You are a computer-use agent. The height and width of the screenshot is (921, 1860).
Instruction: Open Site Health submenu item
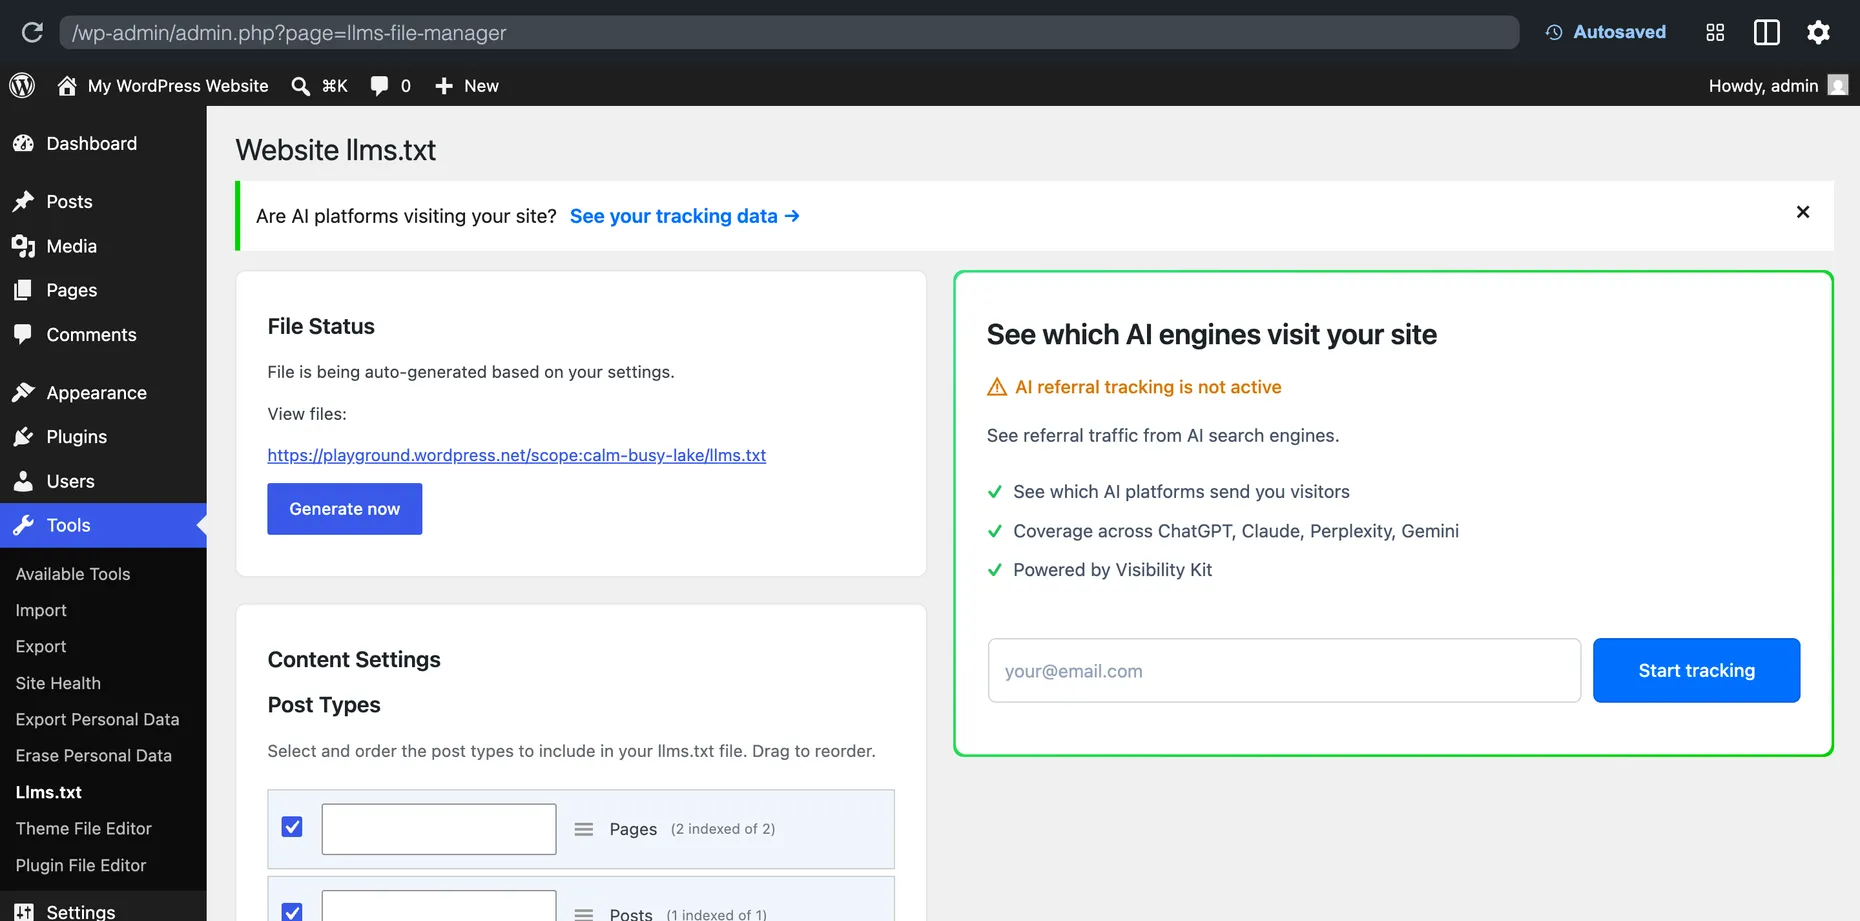(x=58, y=683)
